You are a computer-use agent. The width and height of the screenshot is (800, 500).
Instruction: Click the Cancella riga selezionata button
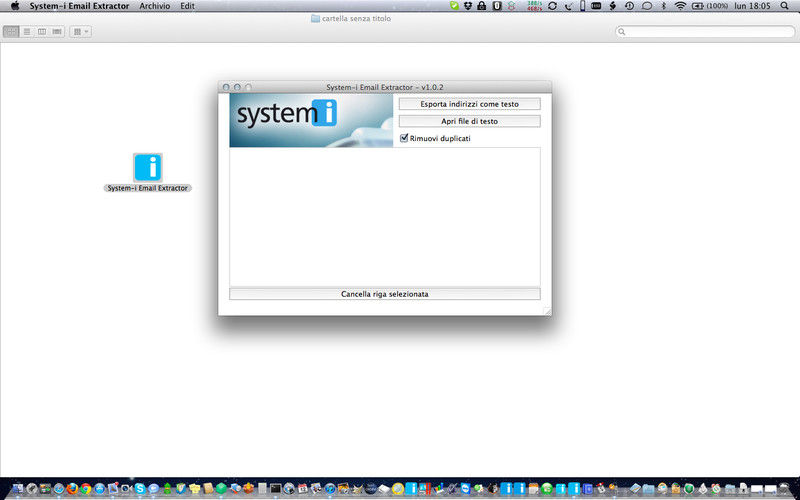pyautogui.click(x=385, y=294)
